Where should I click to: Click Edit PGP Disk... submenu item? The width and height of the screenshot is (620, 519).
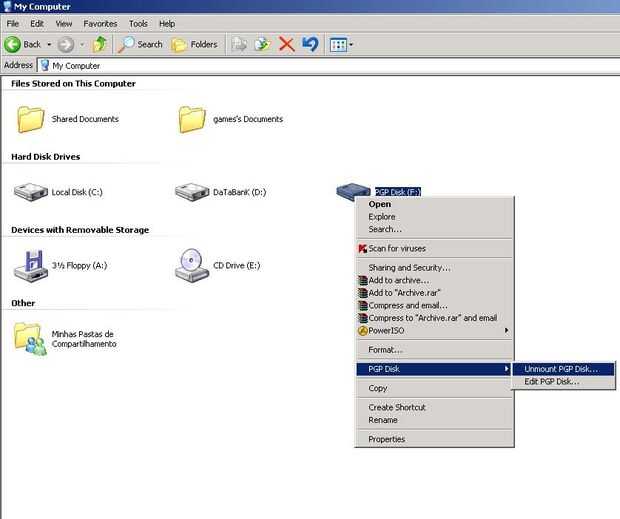click(x=563, y=382)
